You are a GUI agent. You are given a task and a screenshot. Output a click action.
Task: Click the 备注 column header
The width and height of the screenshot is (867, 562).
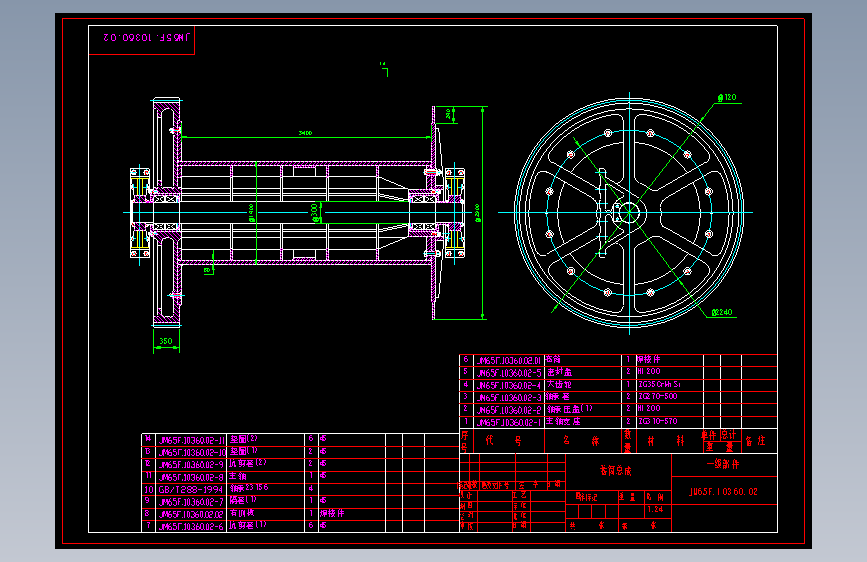pyautogui.click(x=756, y=441)
